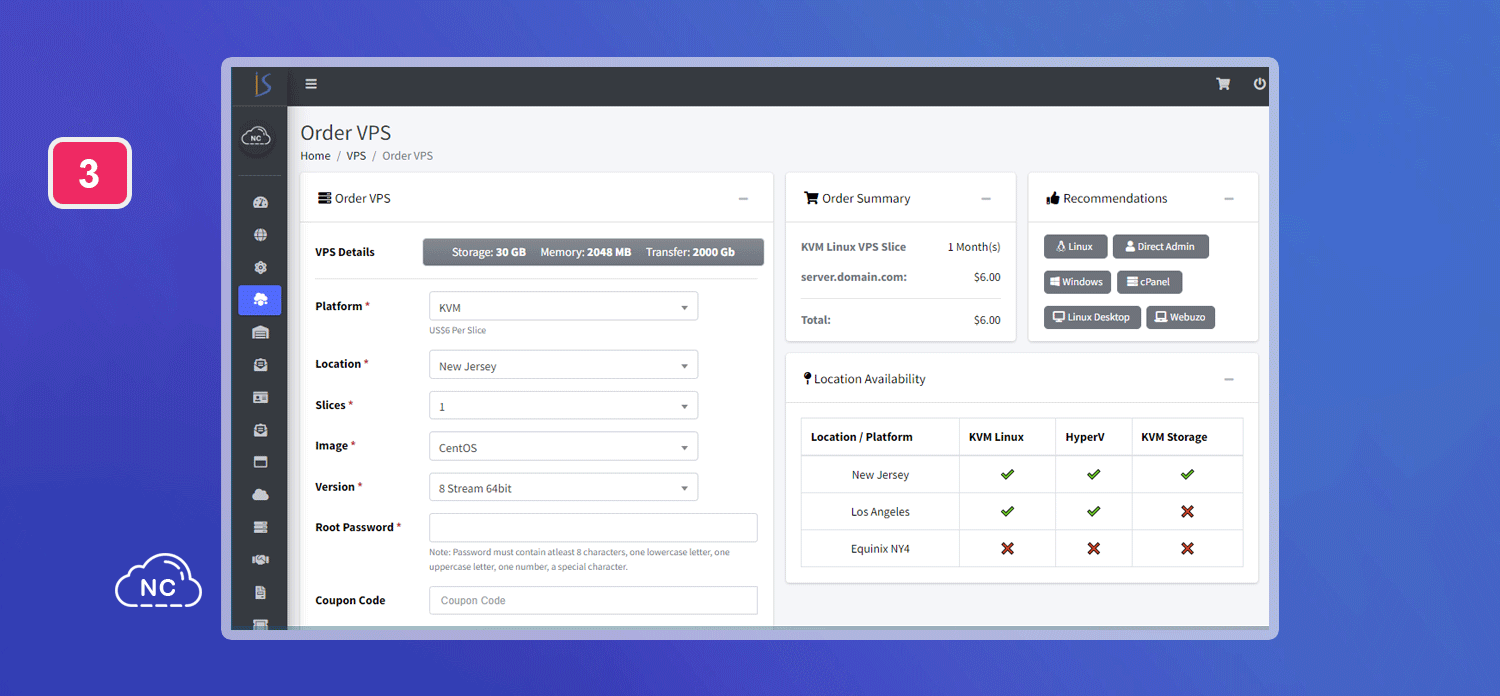The height and width of the screenshot is (696, 1500).
Task: Go to Home in the breadcrumb
Action: pyautogui.click(x=315, y=156)
